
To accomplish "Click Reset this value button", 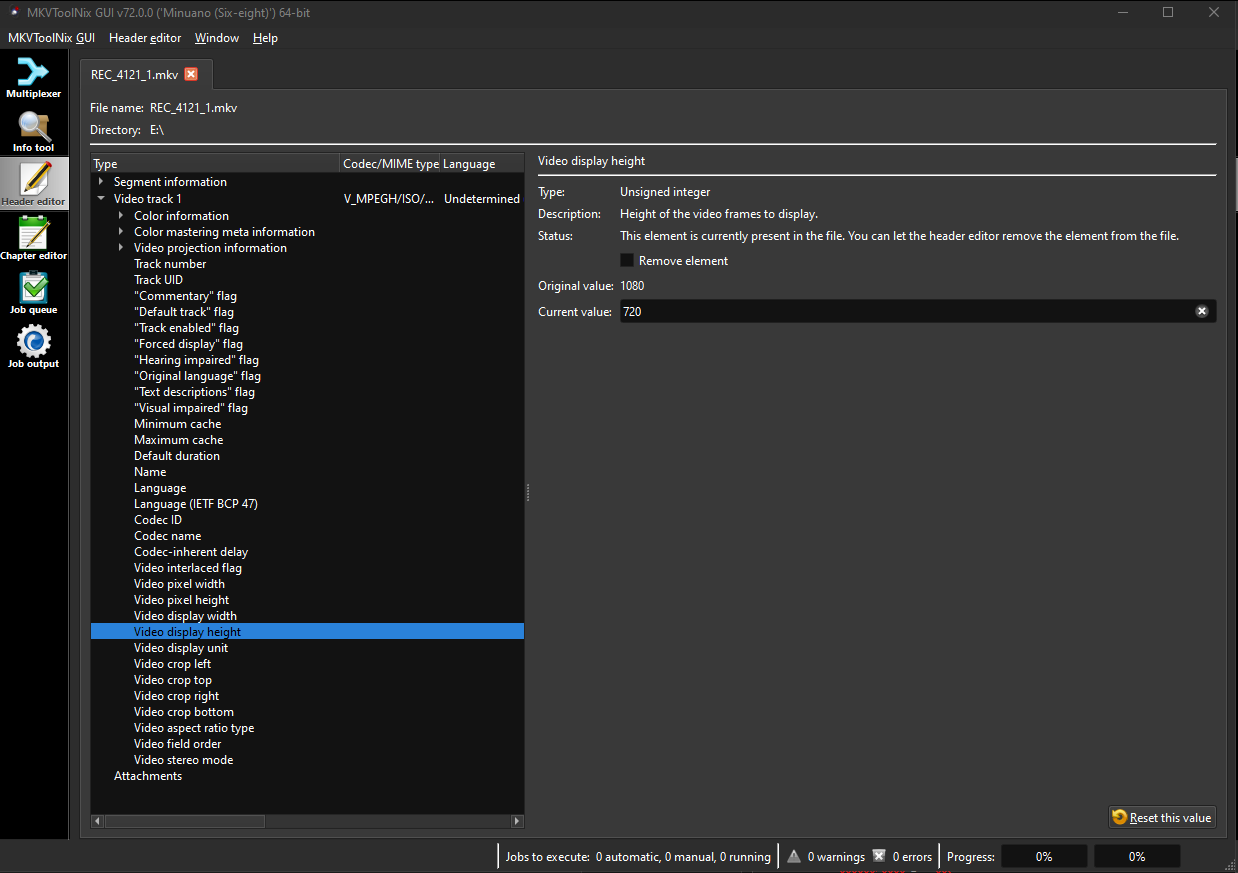I will tap(1162, 817).
